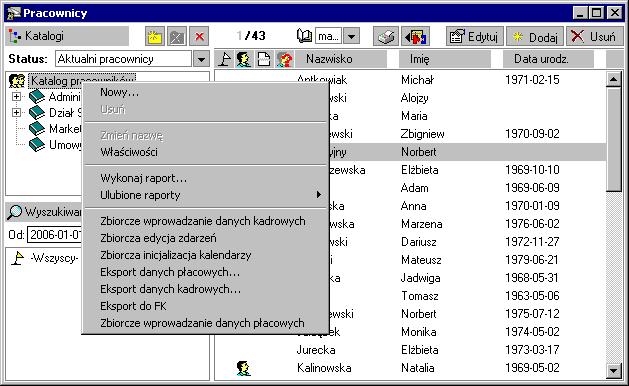Image resolution: width=629 pixels, height=386 pixels.
Task: Sort by Imię column header
Action: pos(444,59)
